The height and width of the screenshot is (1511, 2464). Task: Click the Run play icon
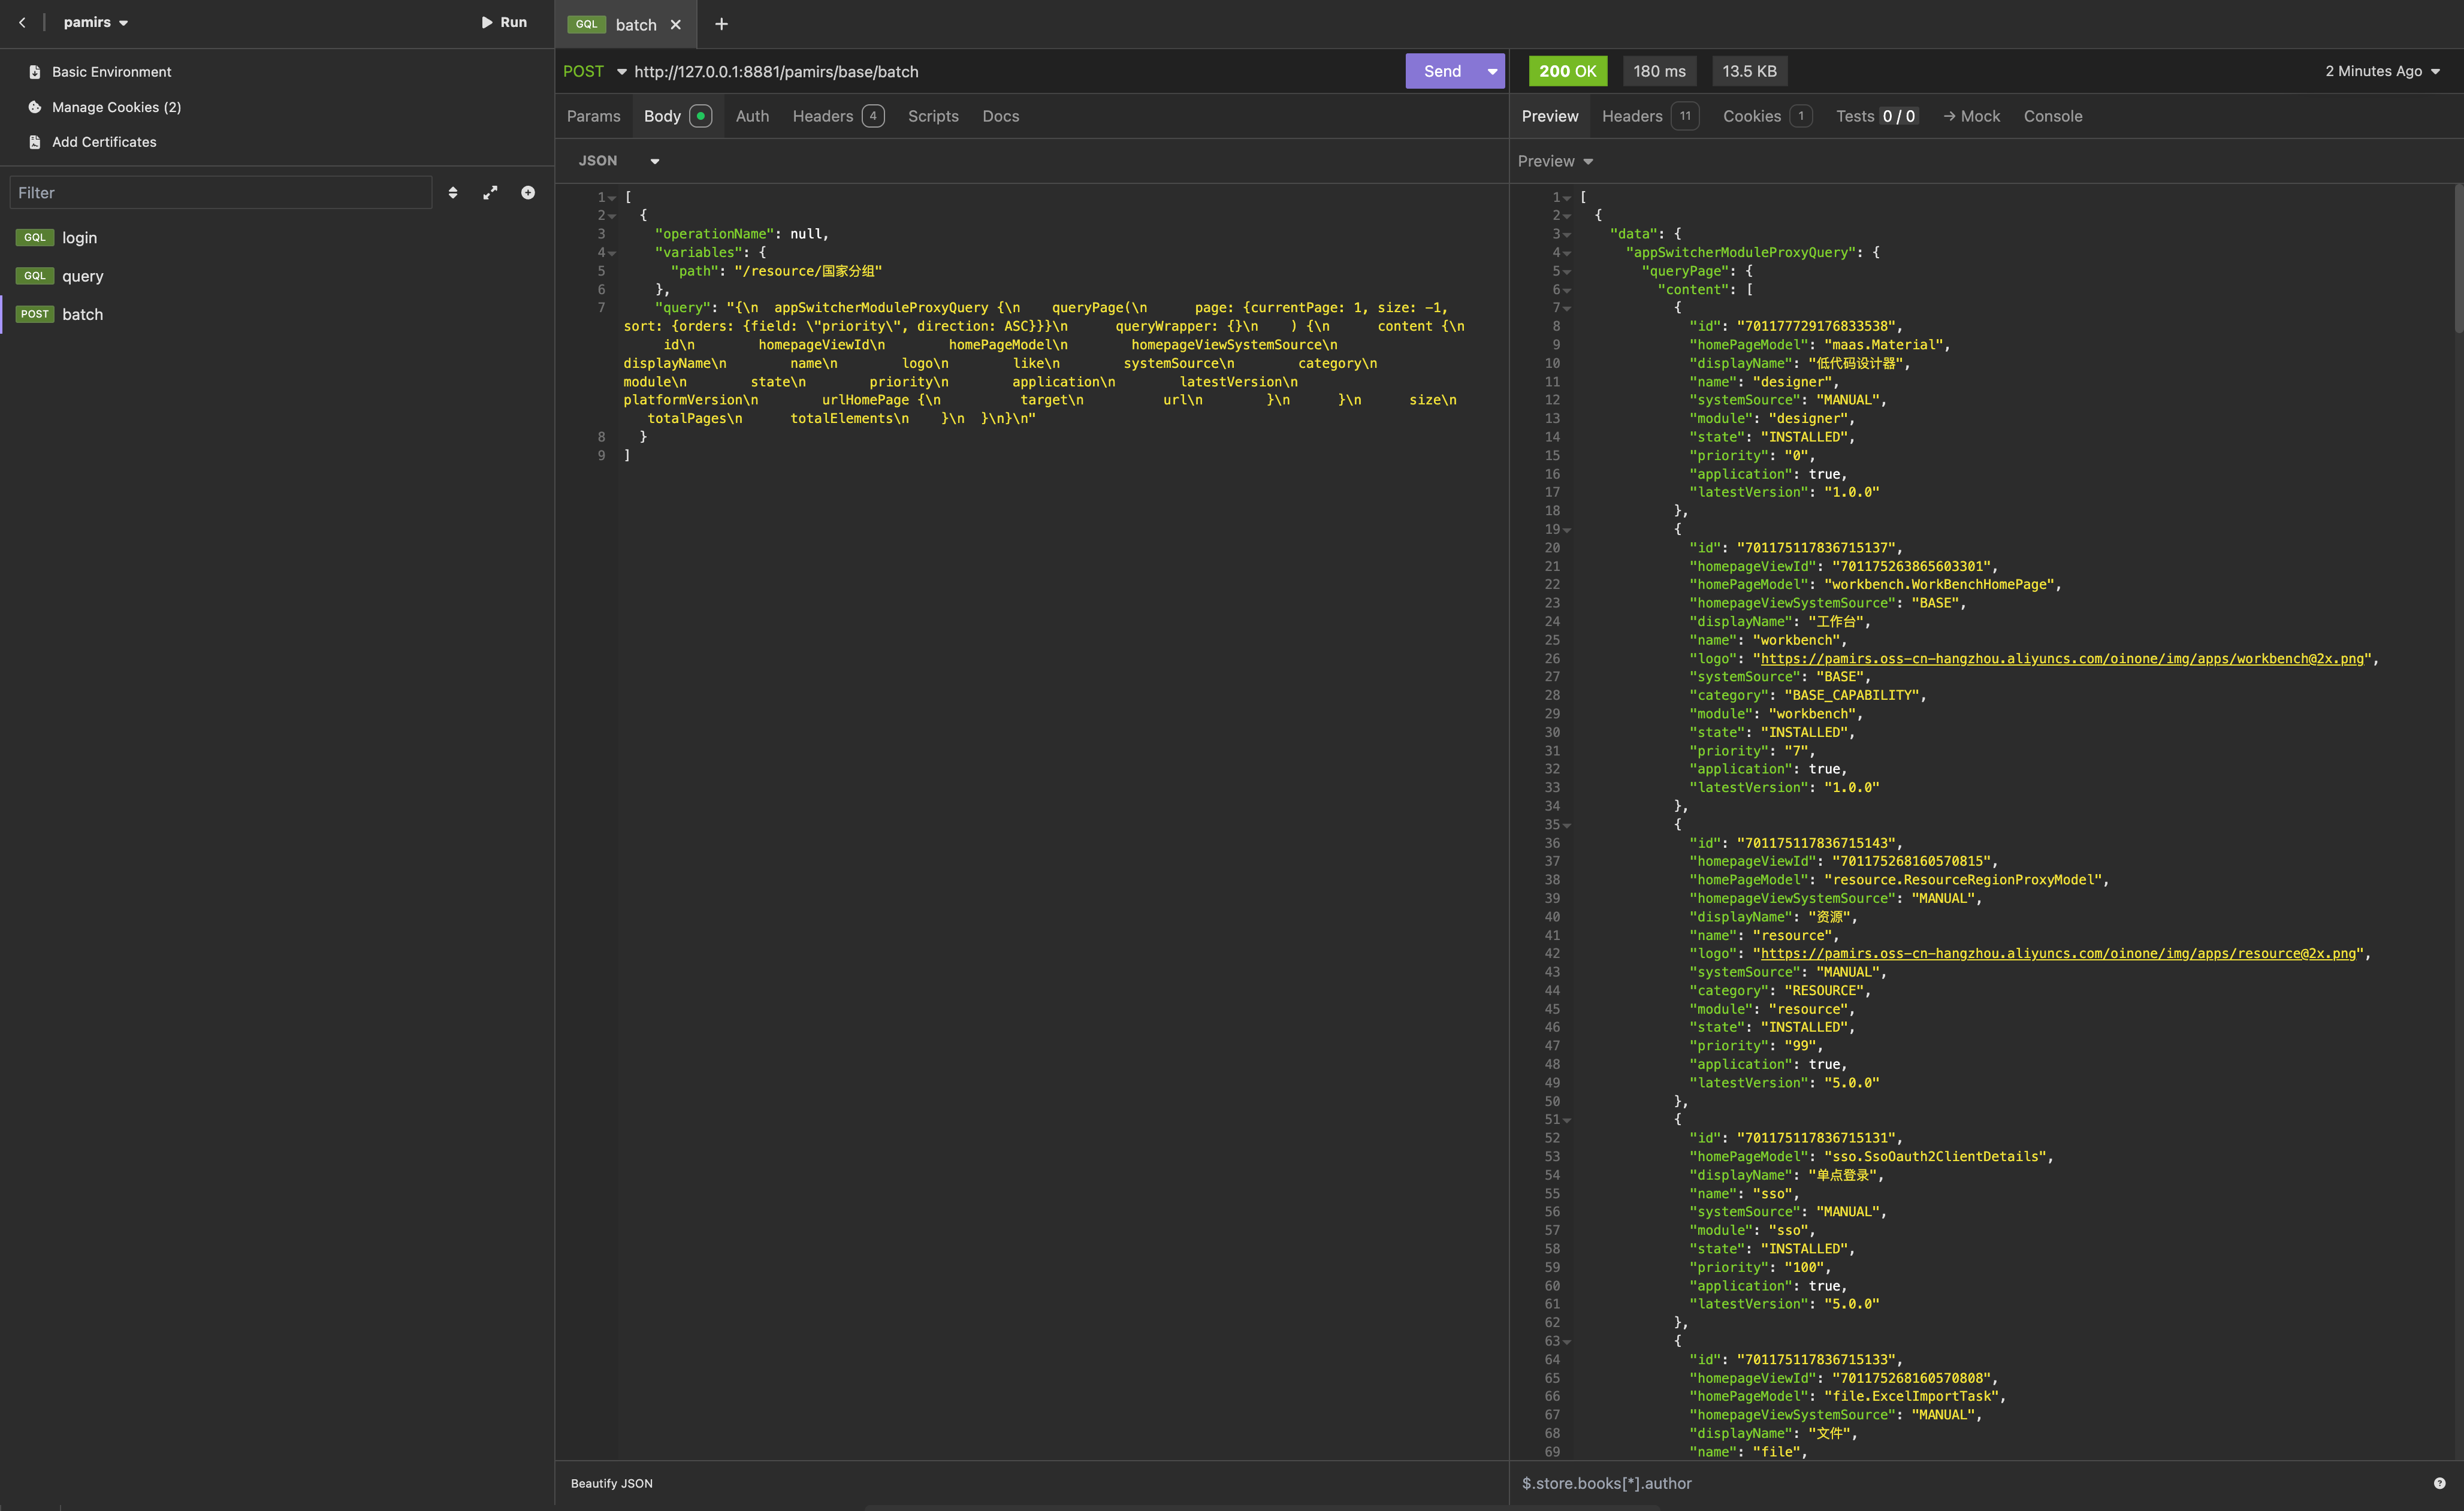point(487,22)
